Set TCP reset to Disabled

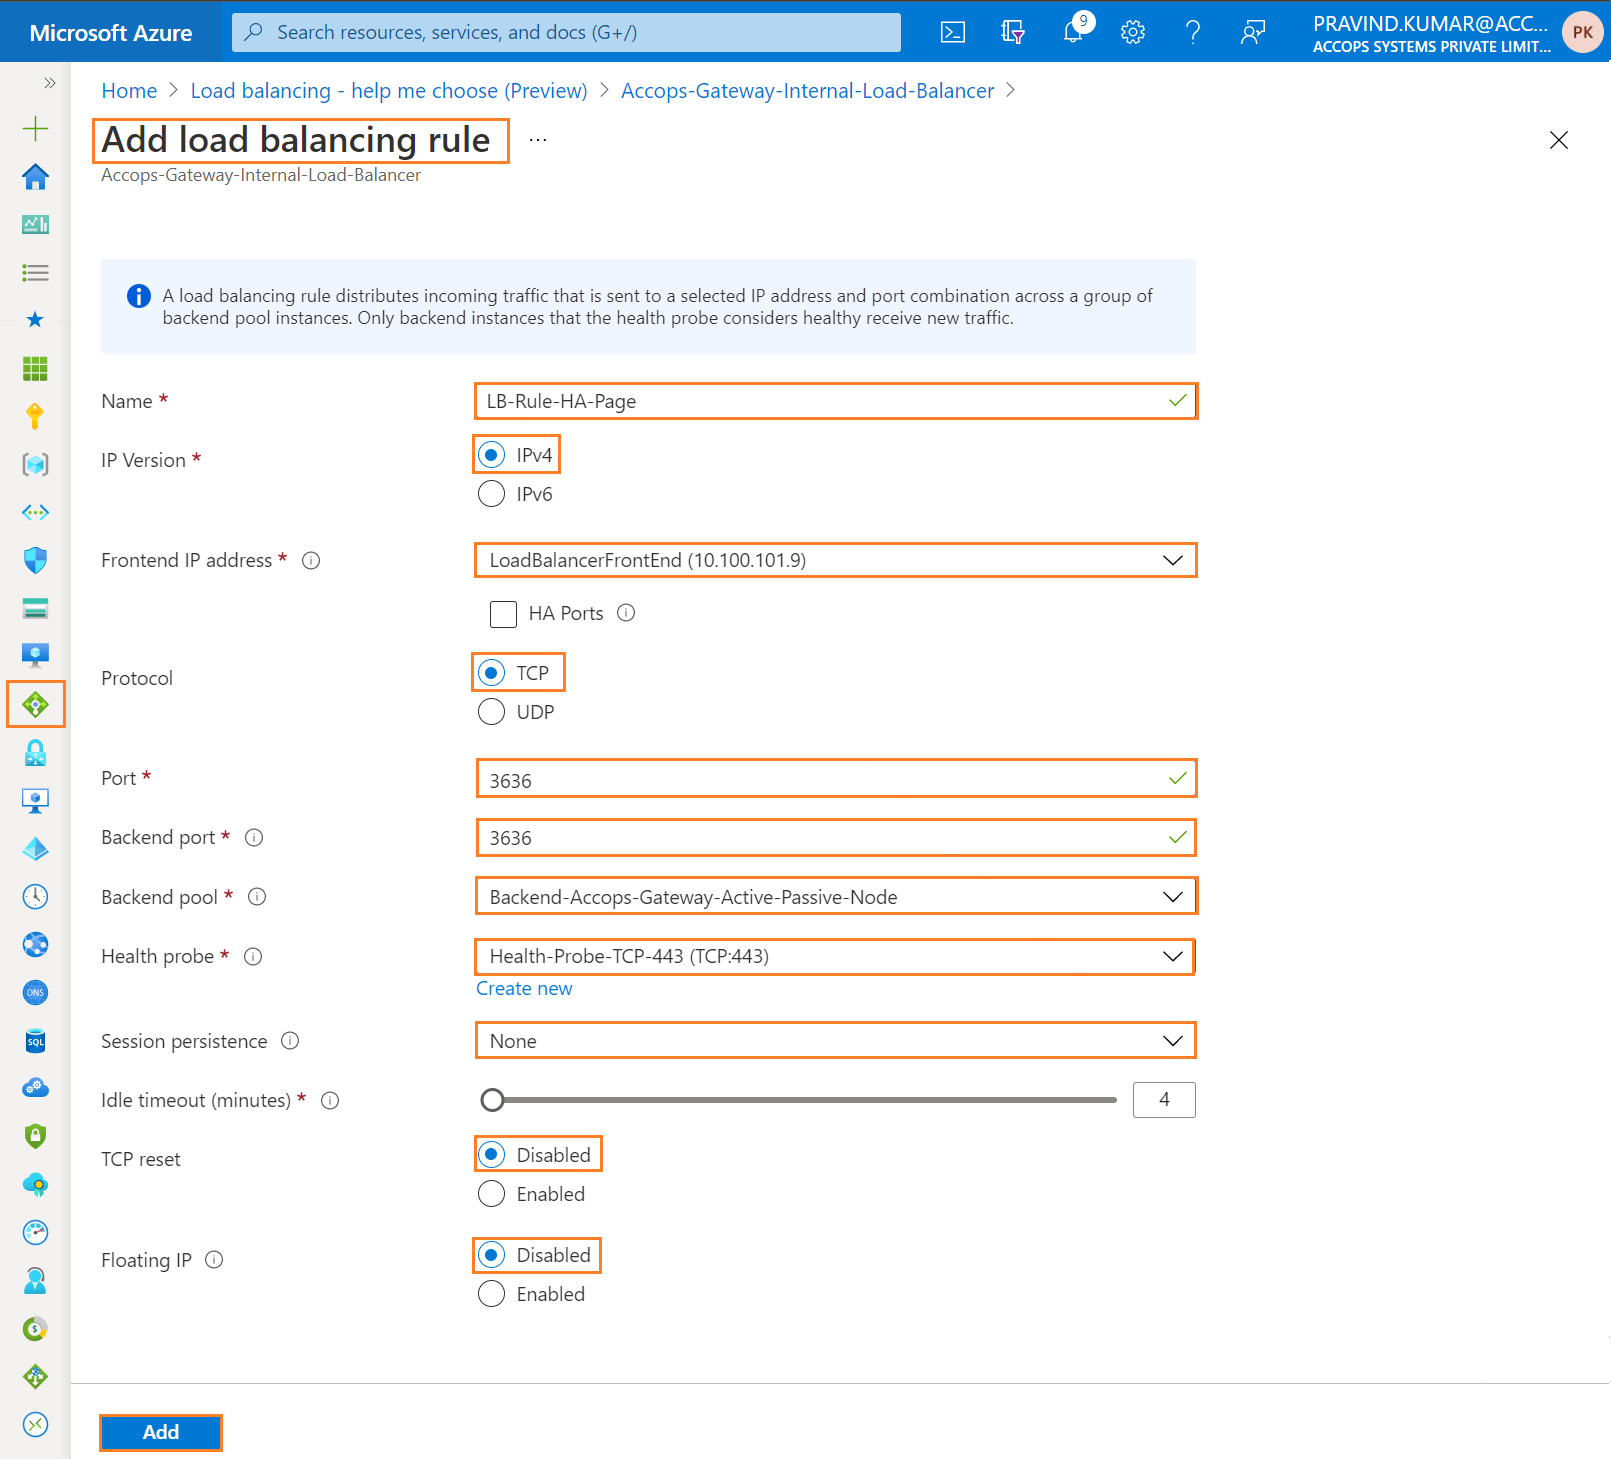pos(491,1155)
